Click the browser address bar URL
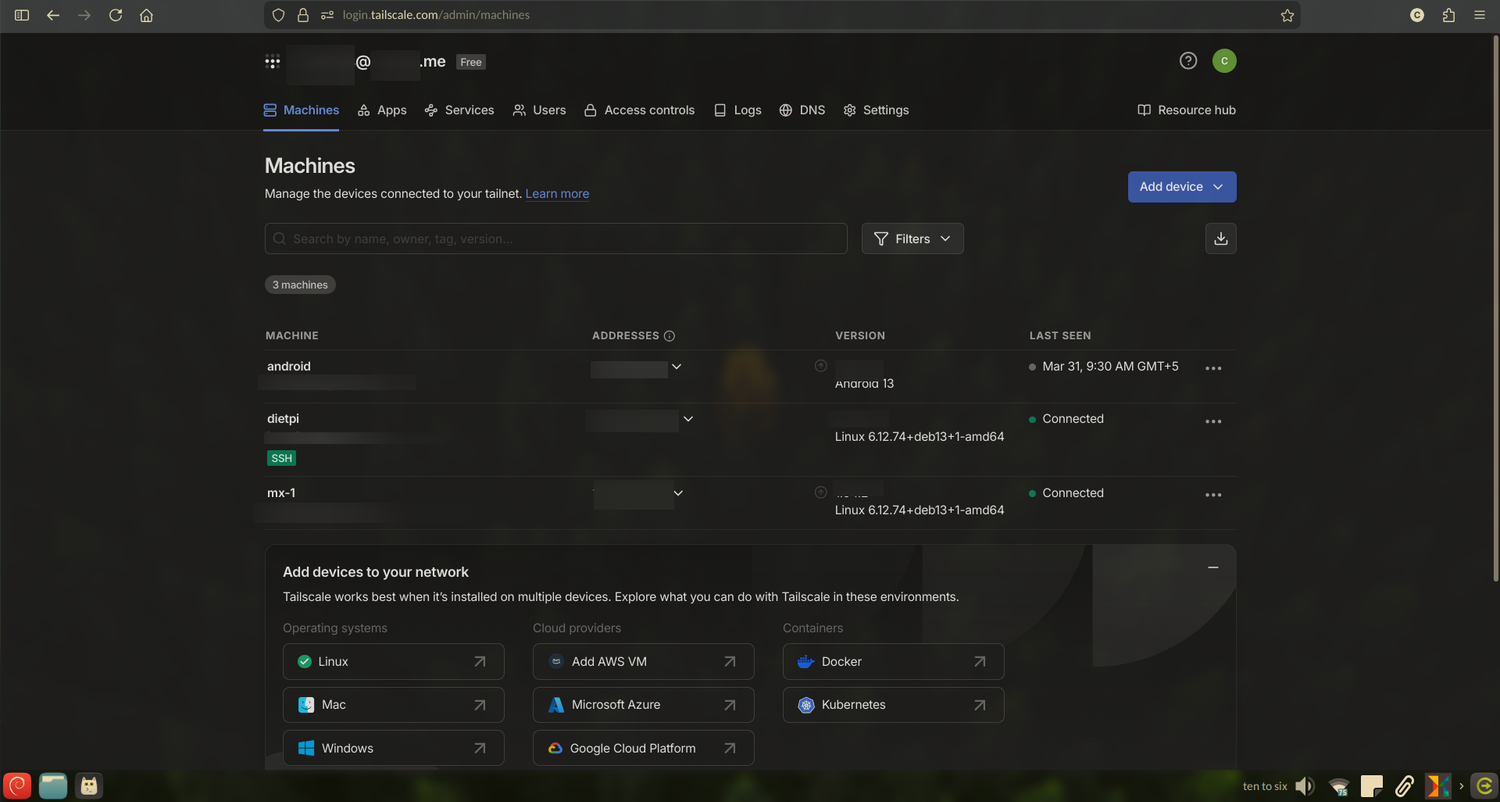The height and width of the screenshot is (802, 1500). [x=436, y=15]
